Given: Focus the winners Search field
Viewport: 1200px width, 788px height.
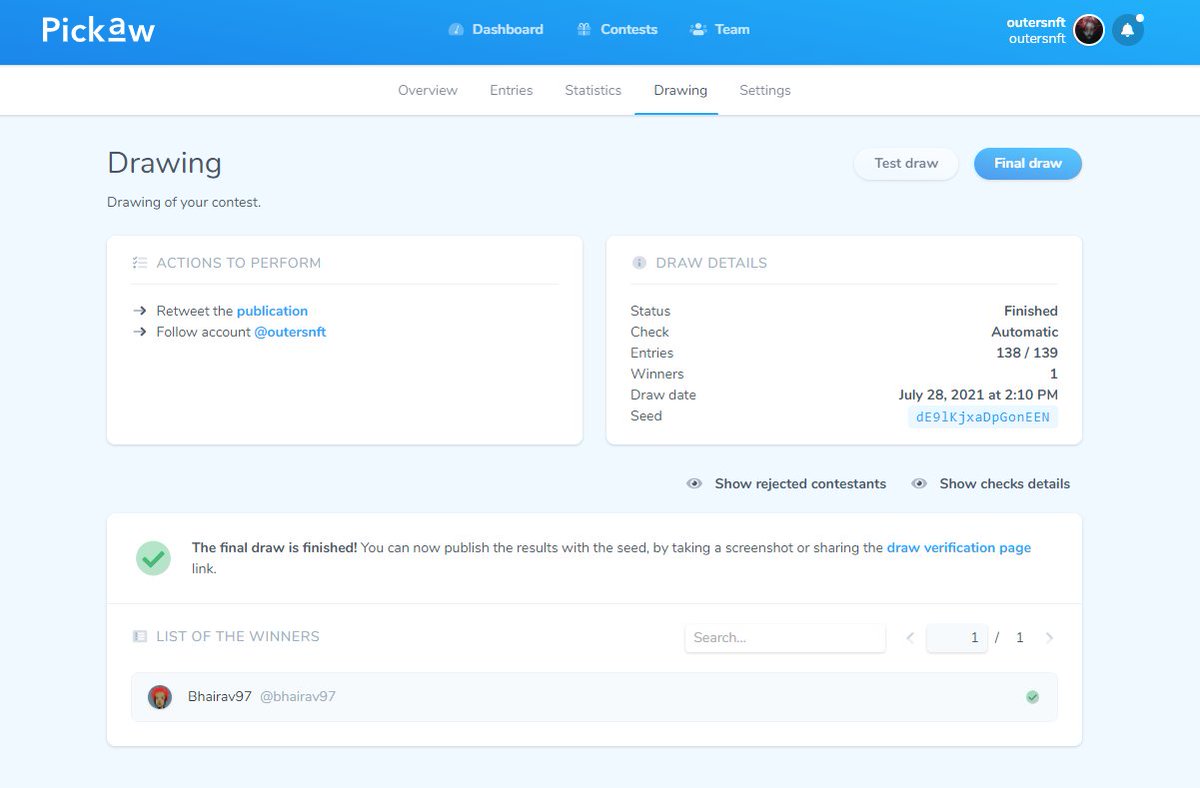Looking at the screenshot, I should 785,638.
